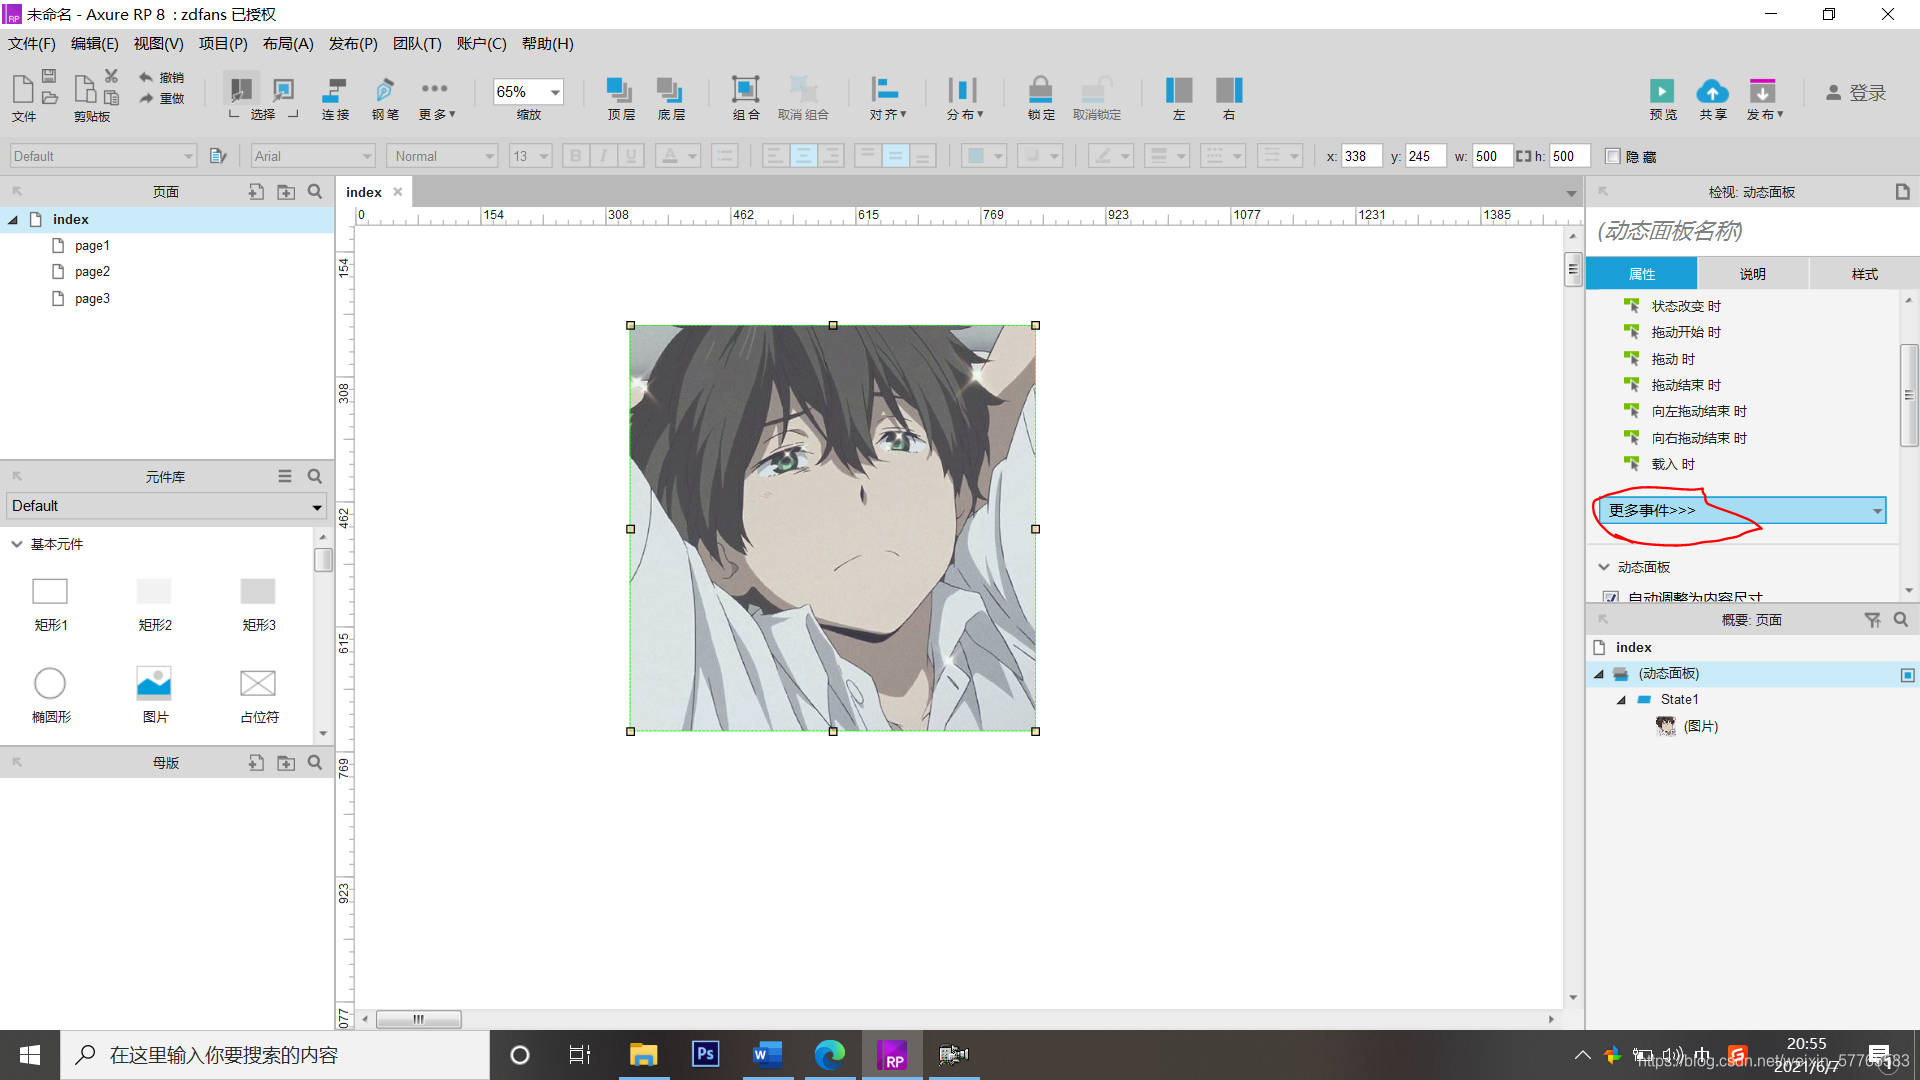Open page2 in the pages tree
This screenshot has height=1080, width=1920.
pos(92,272)
